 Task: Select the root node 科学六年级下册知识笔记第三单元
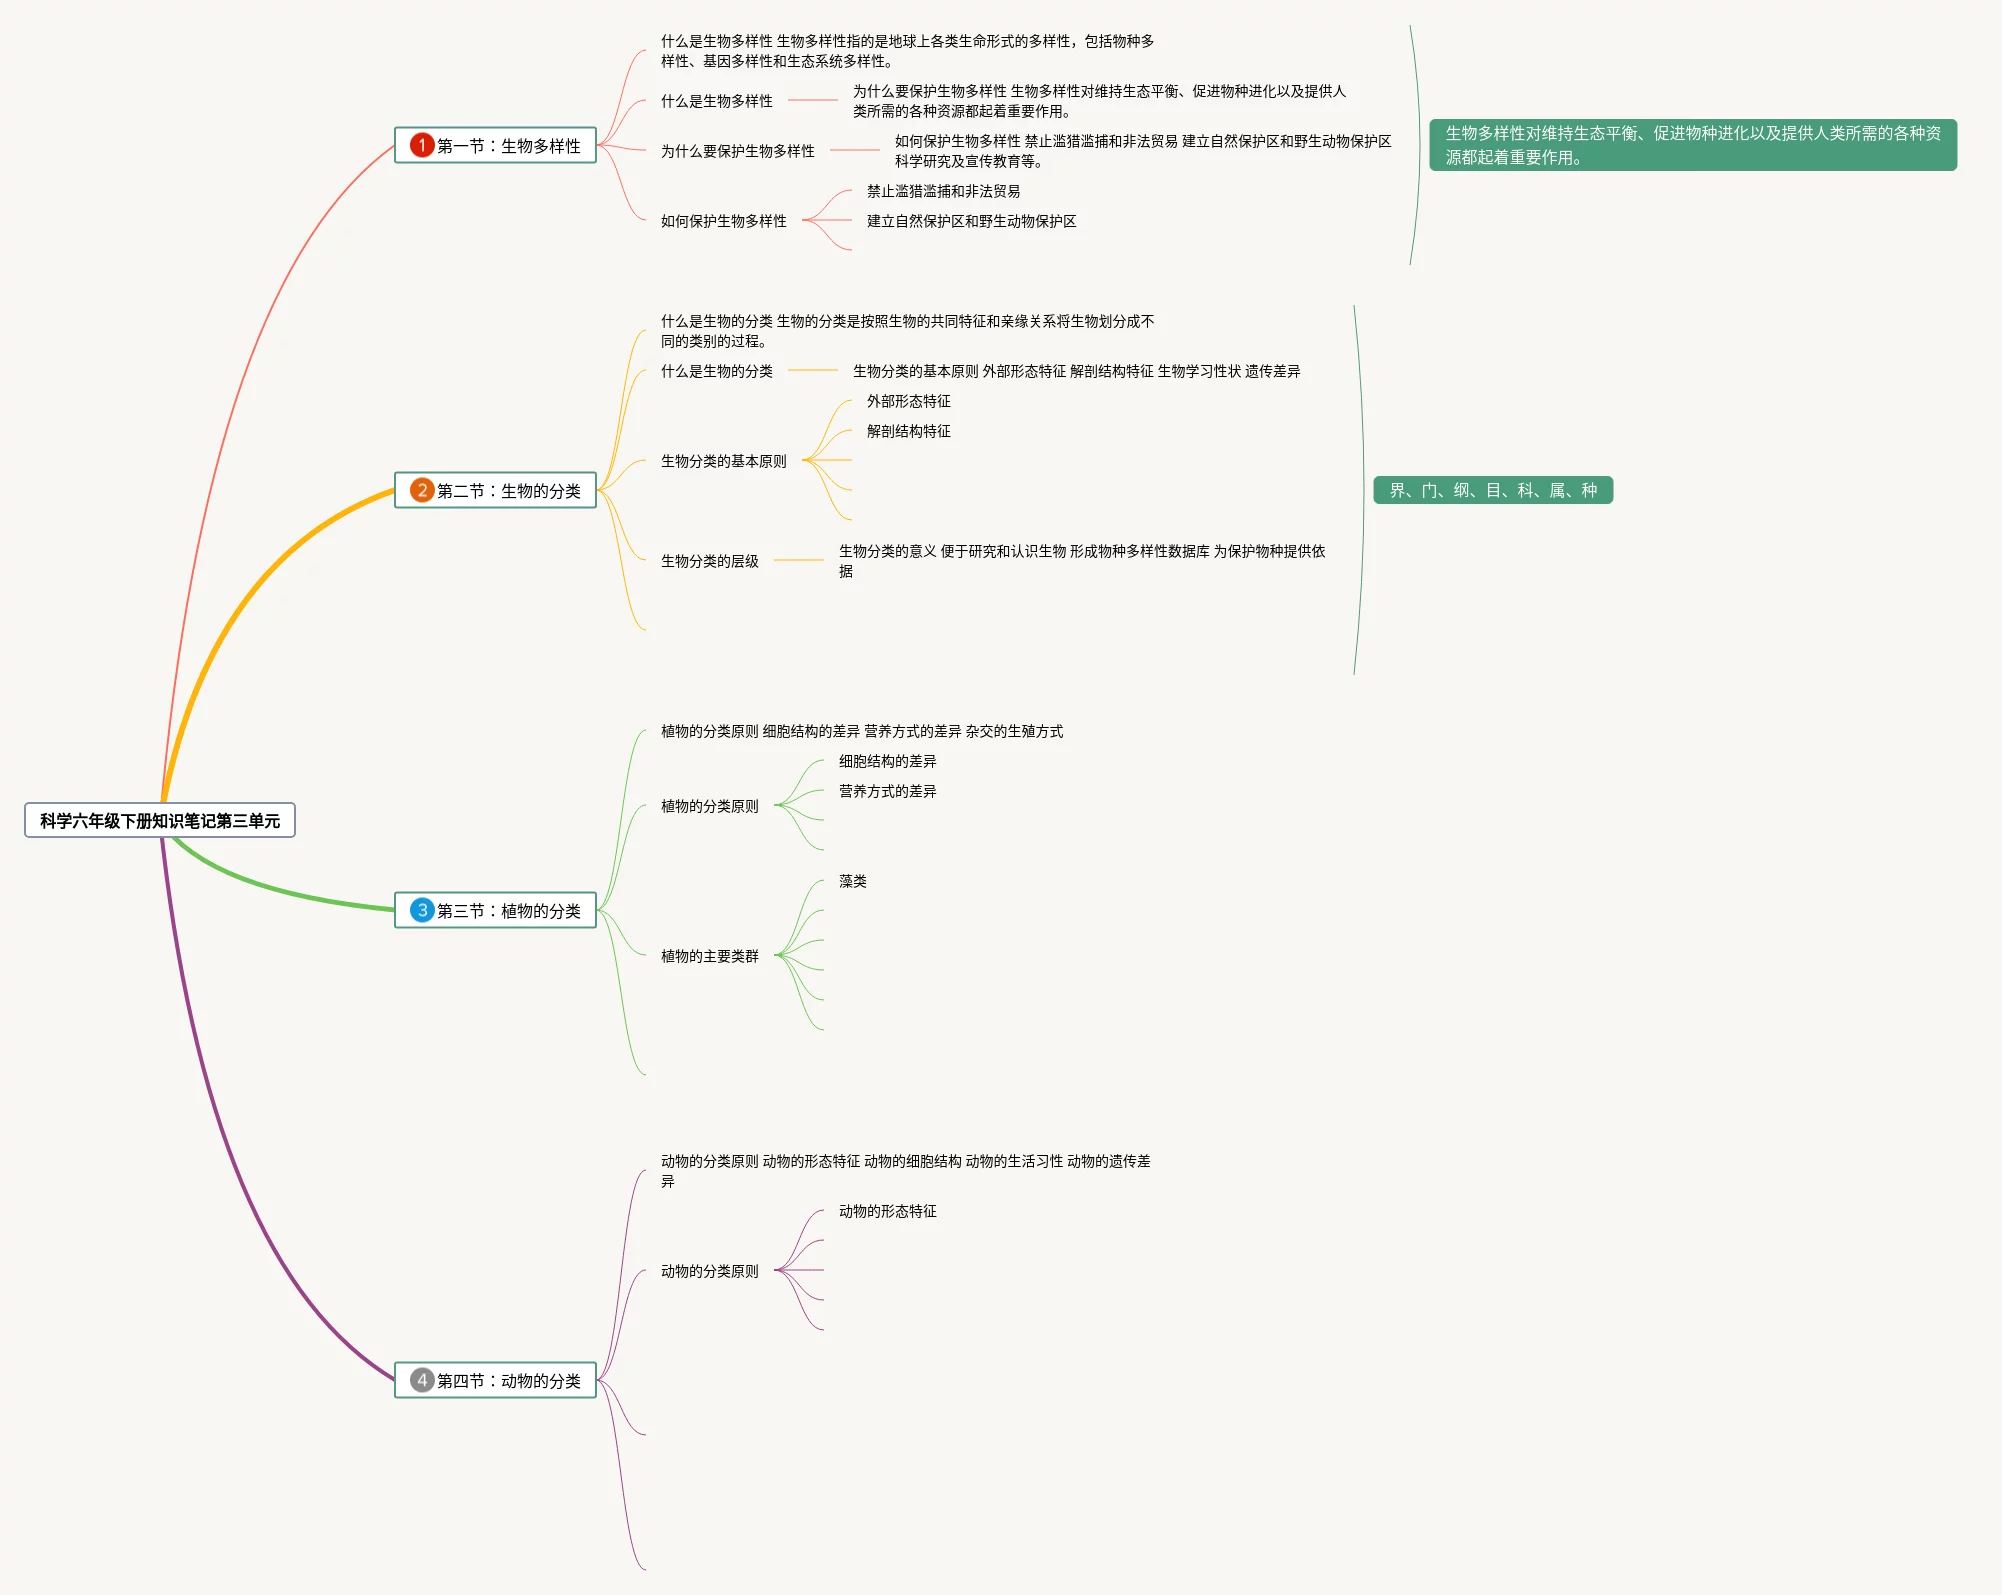(160, 820)
